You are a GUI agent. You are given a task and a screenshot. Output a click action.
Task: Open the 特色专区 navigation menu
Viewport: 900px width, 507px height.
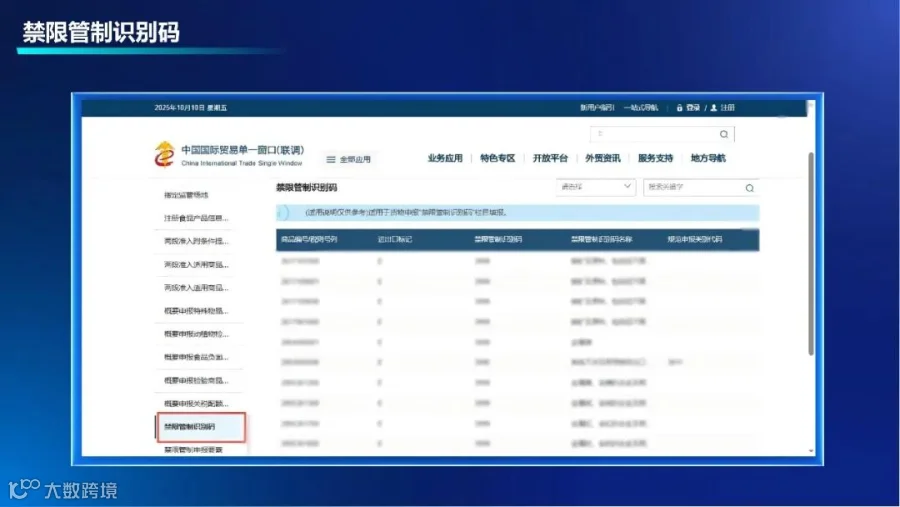tap(497, 158)
